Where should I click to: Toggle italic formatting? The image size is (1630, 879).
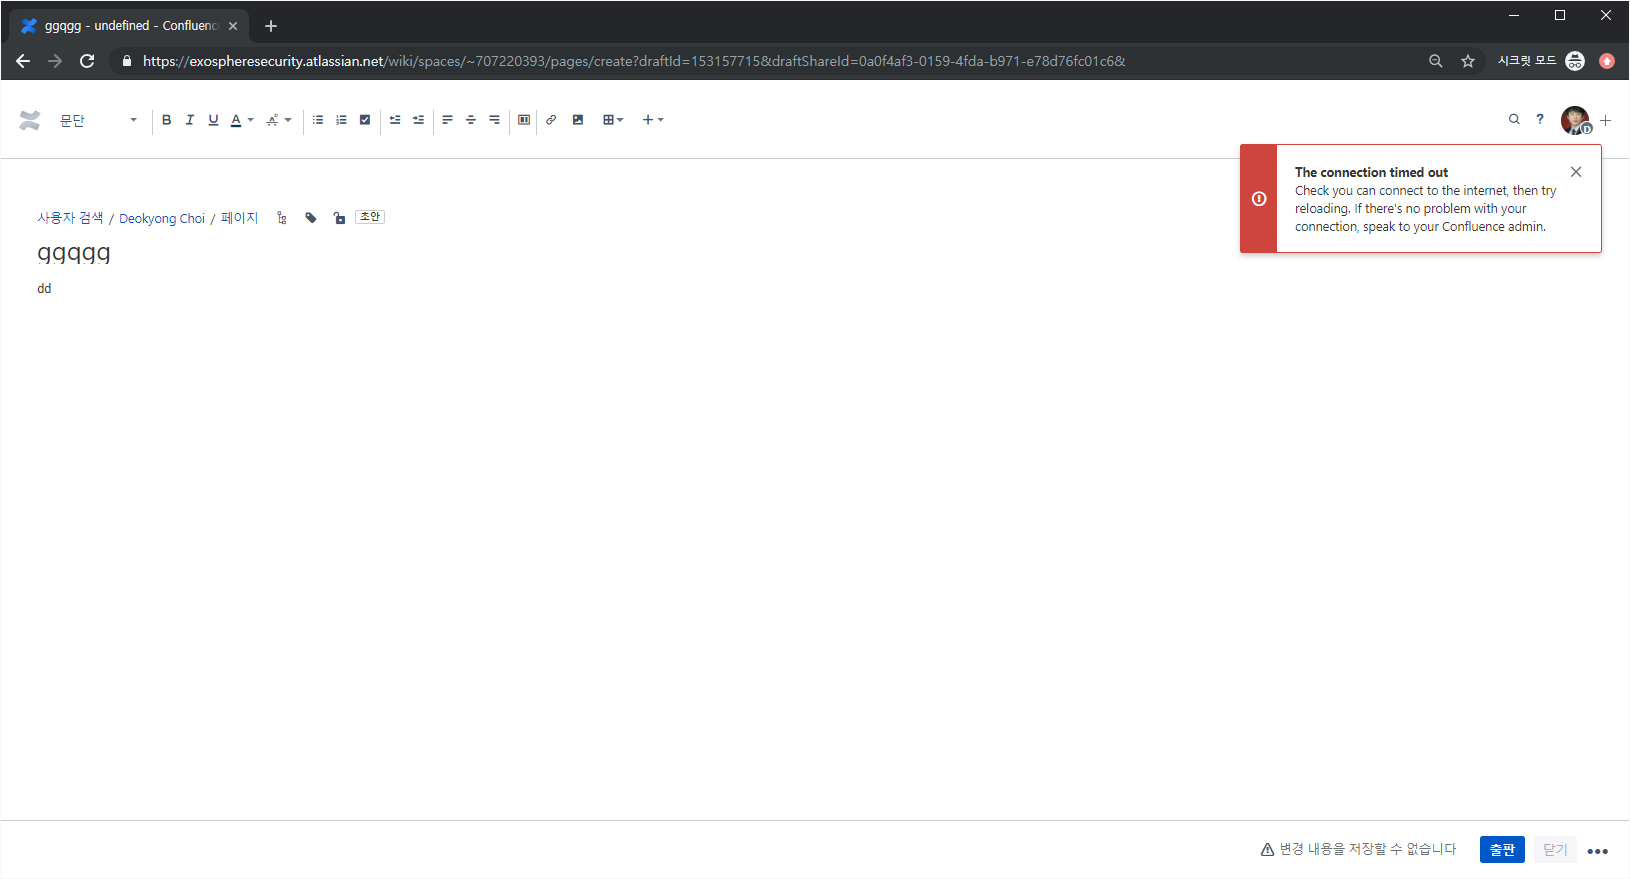[189, 120]
